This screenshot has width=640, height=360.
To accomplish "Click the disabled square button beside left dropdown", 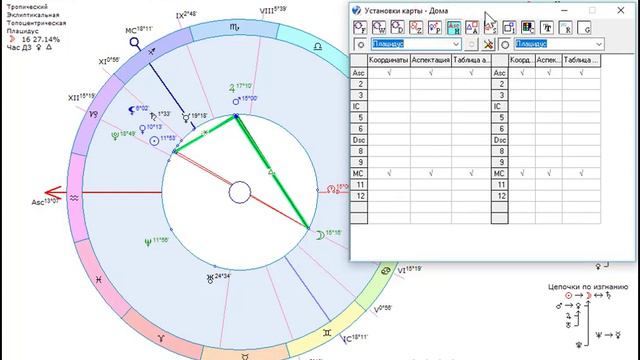I will coord(471,44).
